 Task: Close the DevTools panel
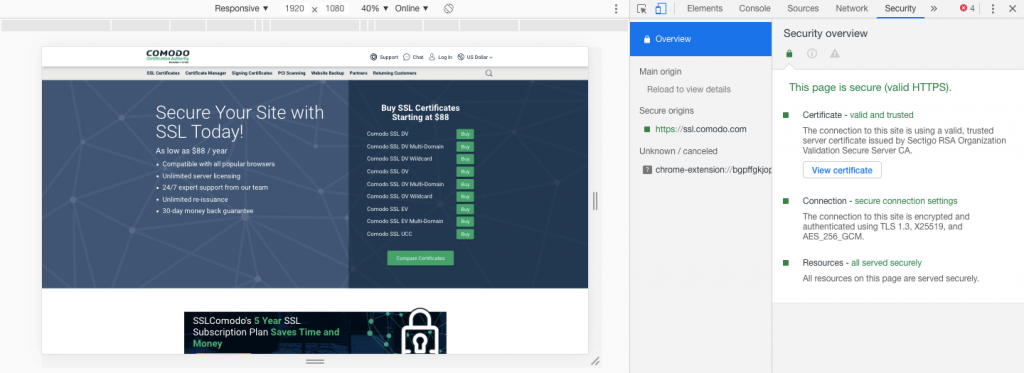tap(1012, 8)
